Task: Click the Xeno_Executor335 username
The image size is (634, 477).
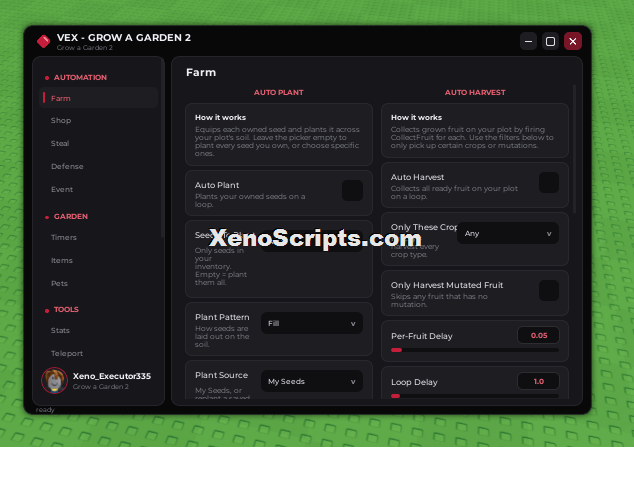Action: [x=112, y=376]
